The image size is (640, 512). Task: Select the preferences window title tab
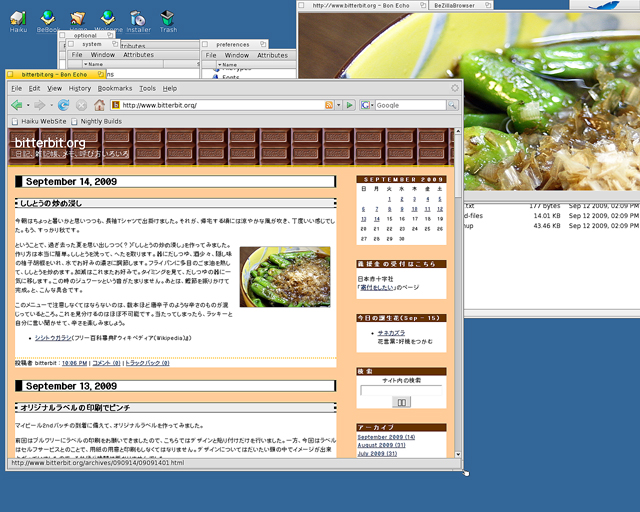tap(234, 44)
